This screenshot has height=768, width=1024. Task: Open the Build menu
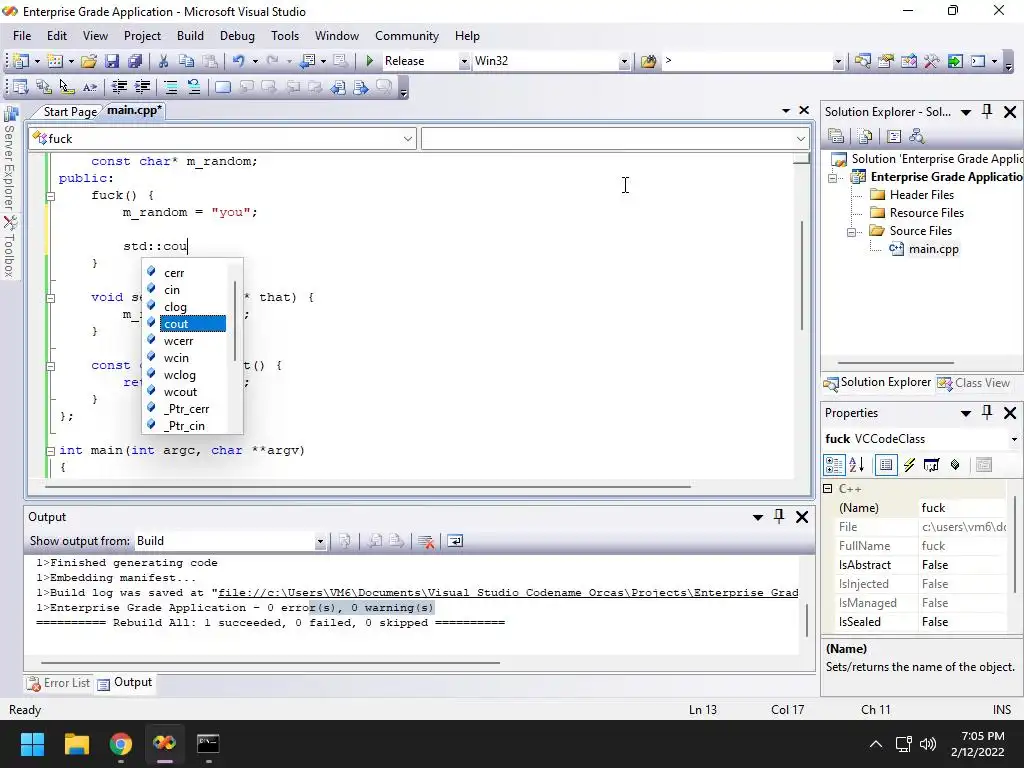[x=190, y=36]
